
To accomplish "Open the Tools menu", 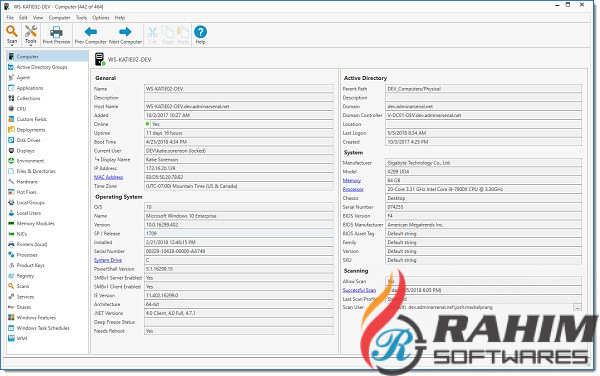I will [81, 18].
